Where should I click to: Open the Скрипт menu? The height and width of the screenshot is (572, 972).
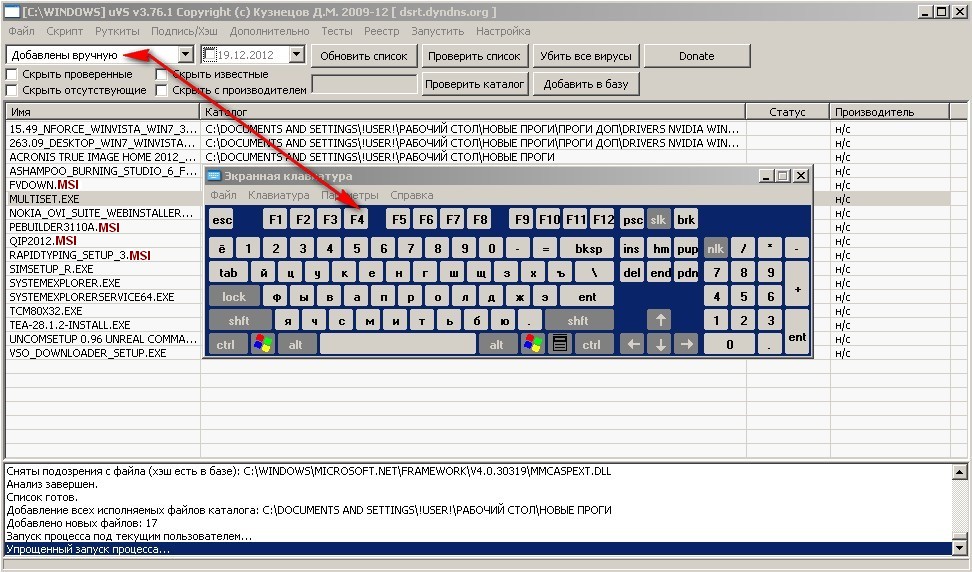[x=64, y=31]
